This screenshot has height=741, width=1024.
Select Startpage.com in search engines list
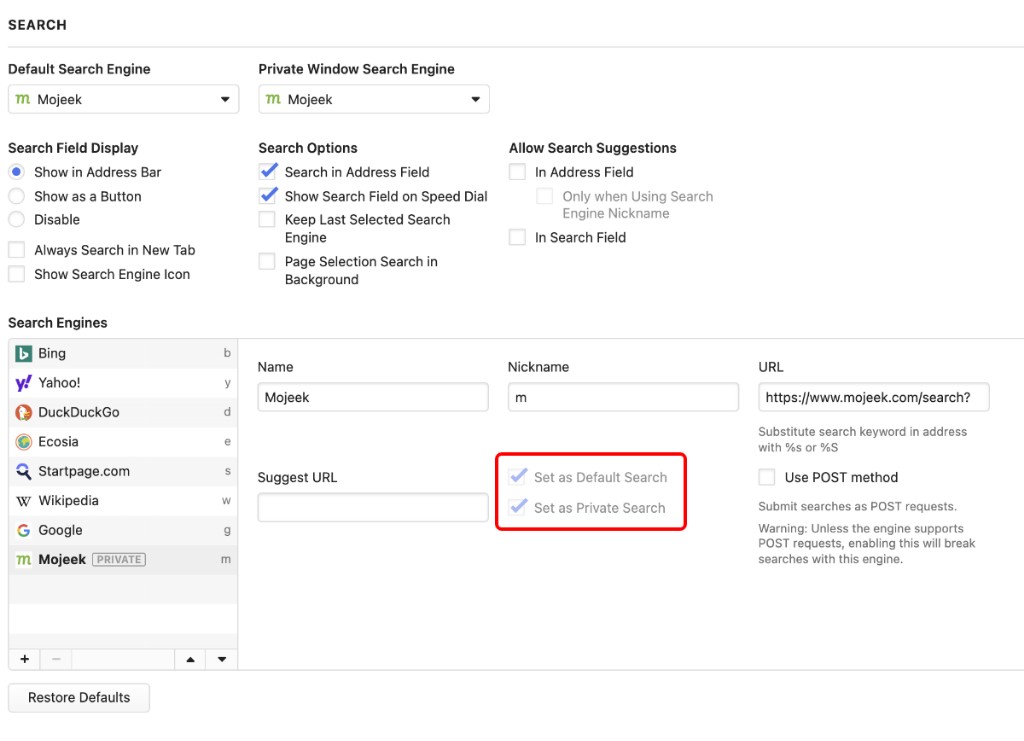[x=123, y=471]
